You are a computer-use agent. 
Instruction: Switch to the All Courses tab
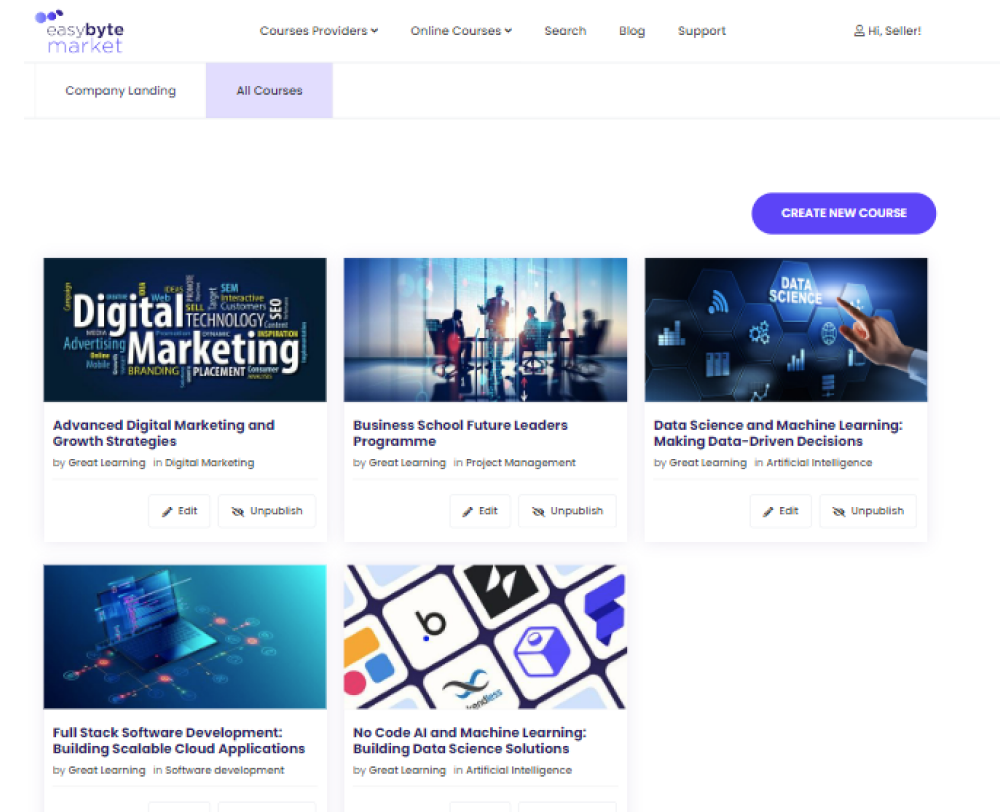pyautogui.click(x=269, y=90)
